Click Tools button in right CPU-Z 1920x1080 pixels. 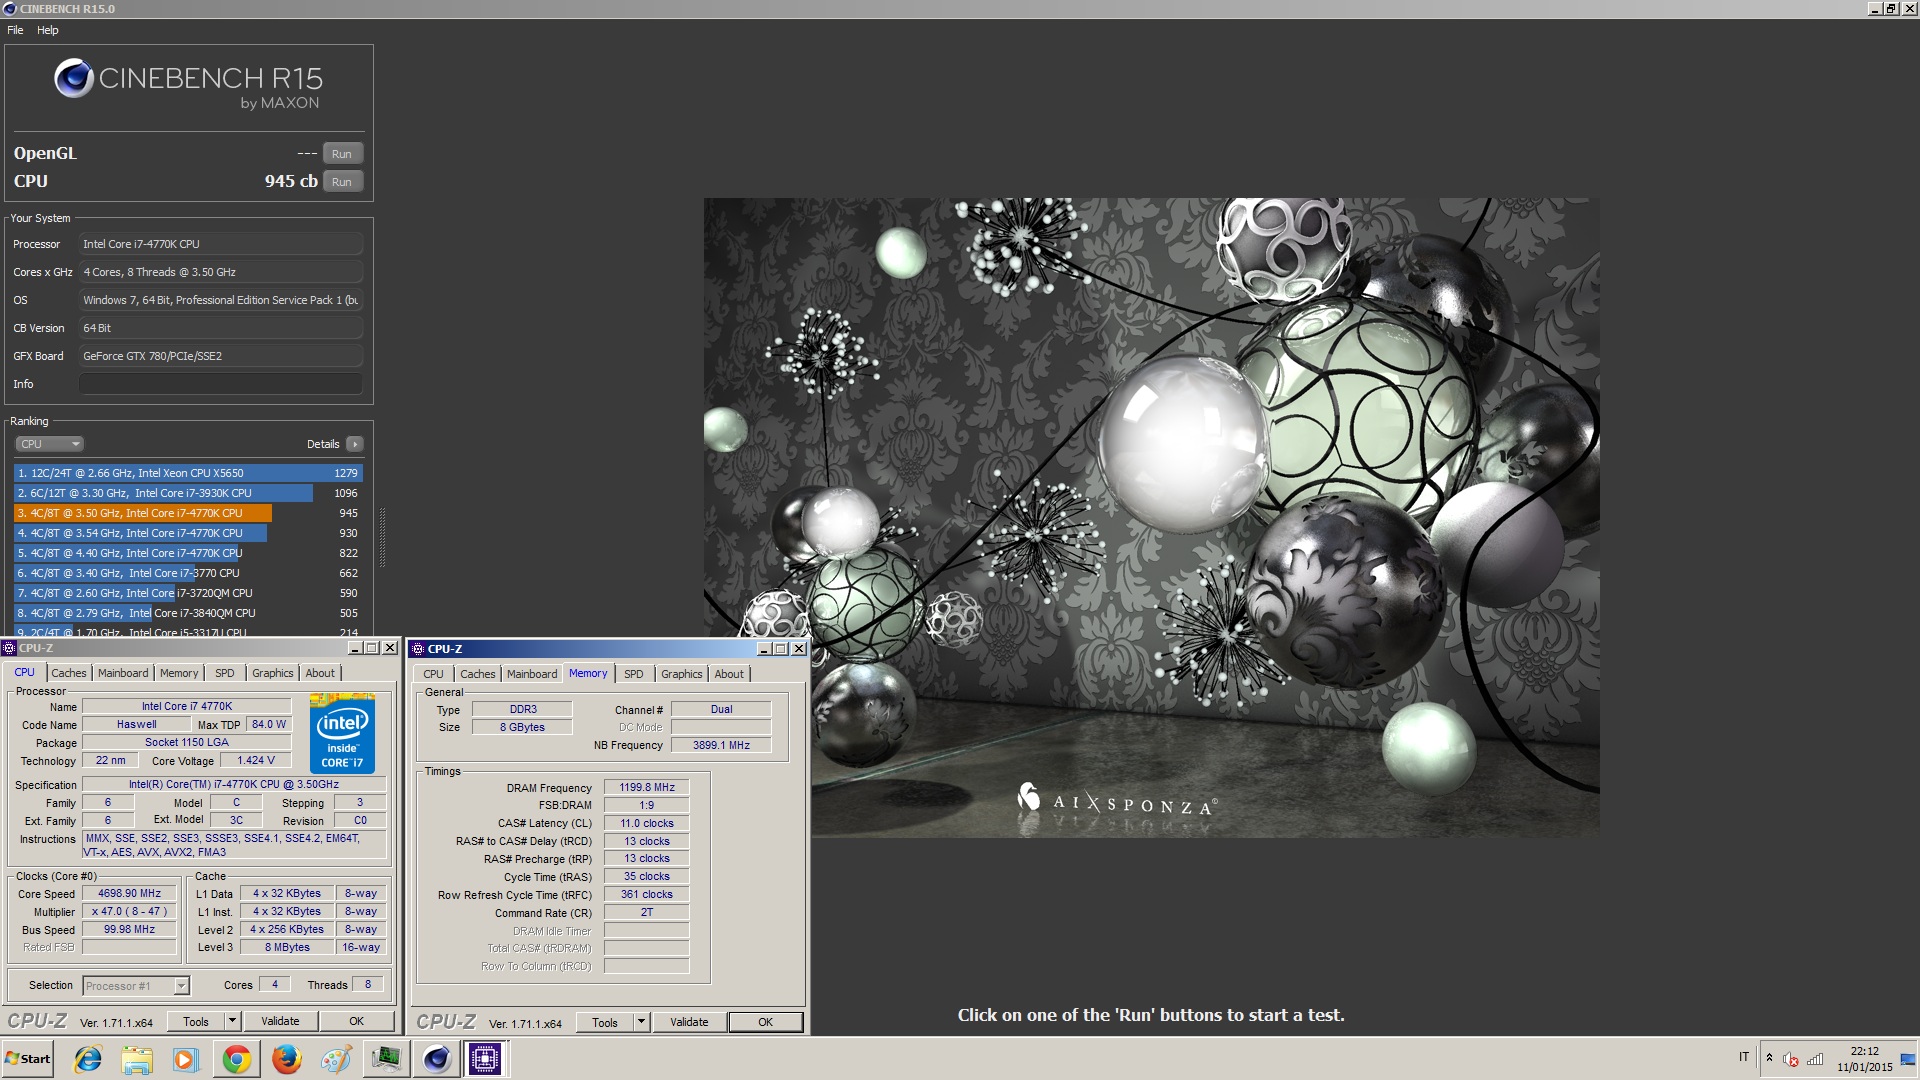coord(605,1023)
